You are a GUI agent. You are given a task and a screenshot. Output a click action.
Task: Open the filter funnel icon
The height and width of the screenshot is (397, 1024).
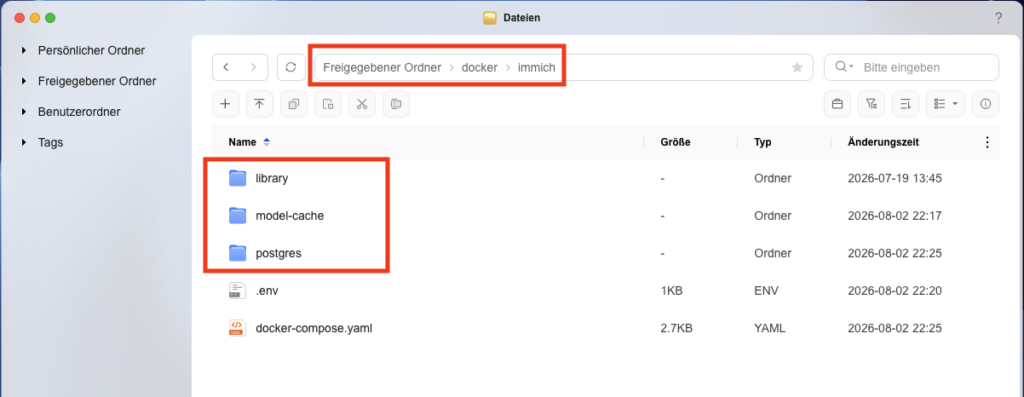pyautogui.click(x=871, y=104)
